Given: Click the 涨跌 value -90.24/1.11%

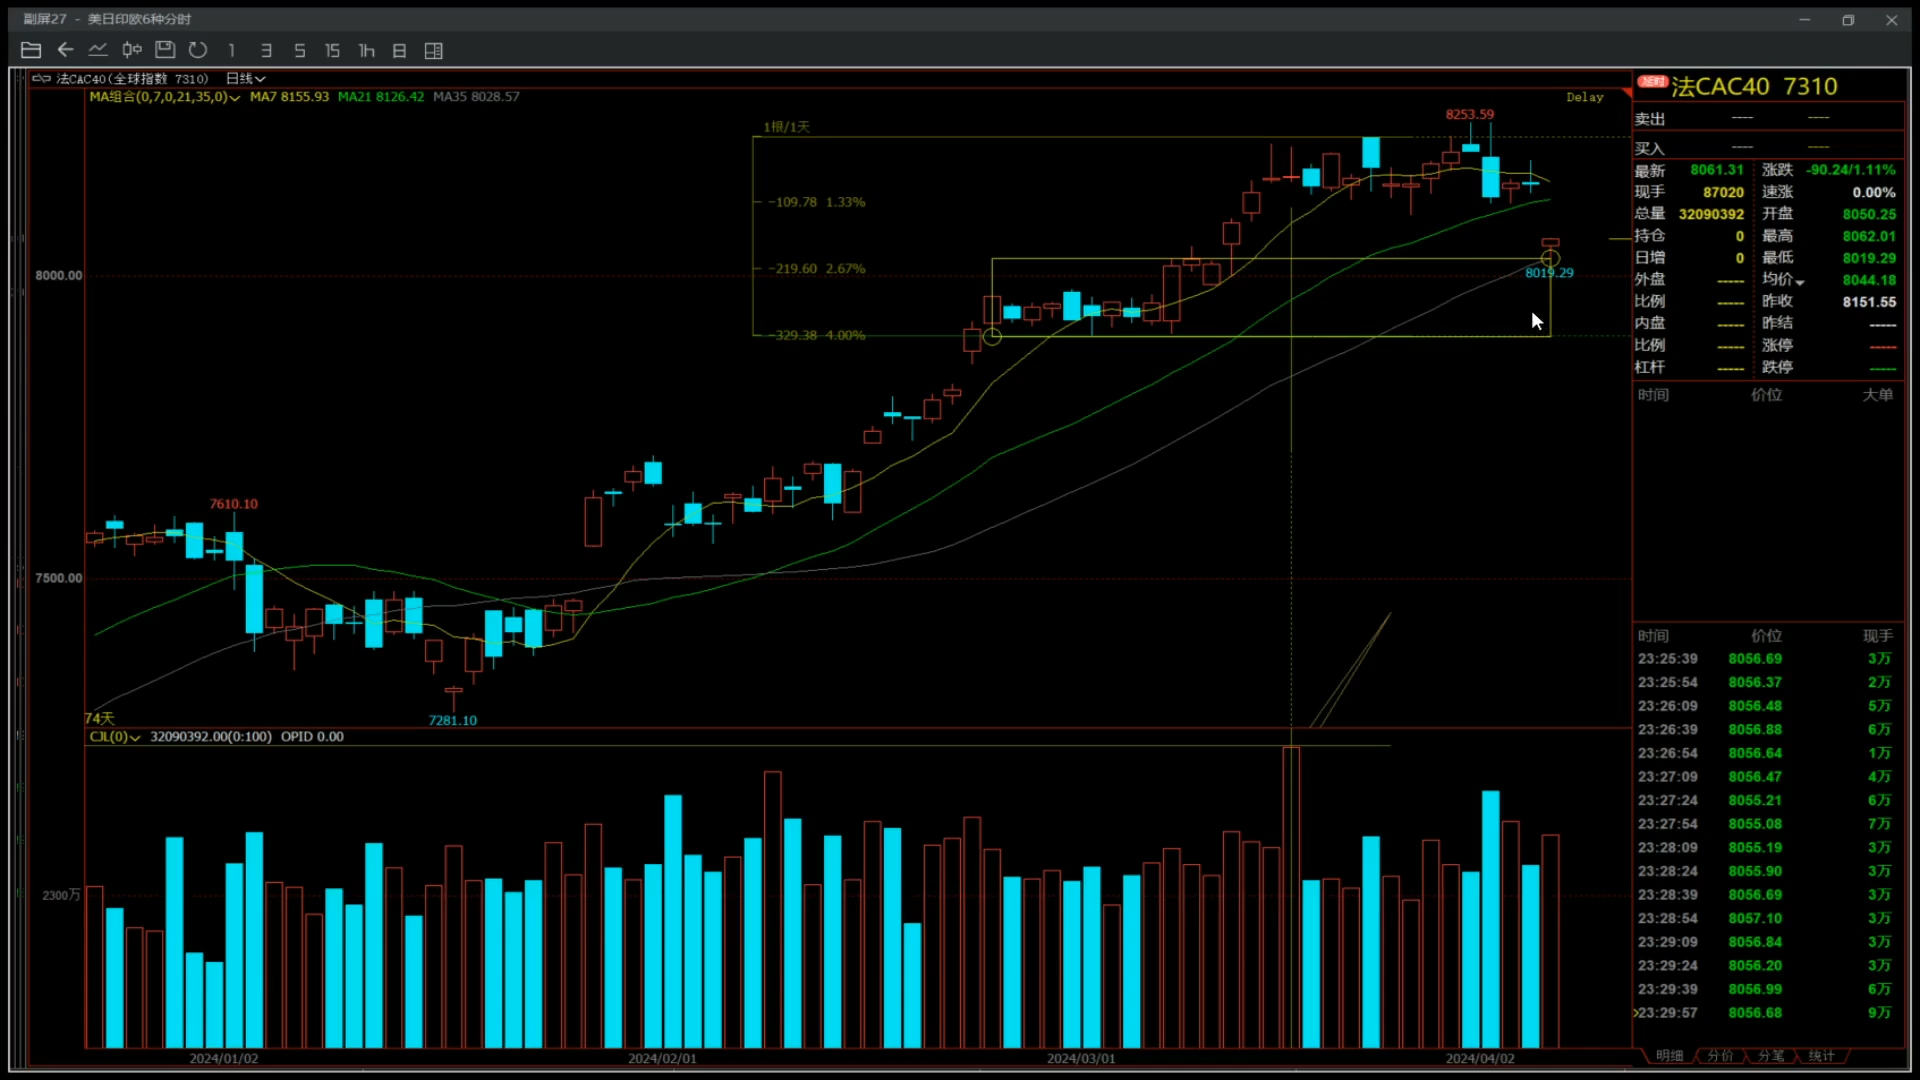Looking at the screenshot, I should (1850, 170).
